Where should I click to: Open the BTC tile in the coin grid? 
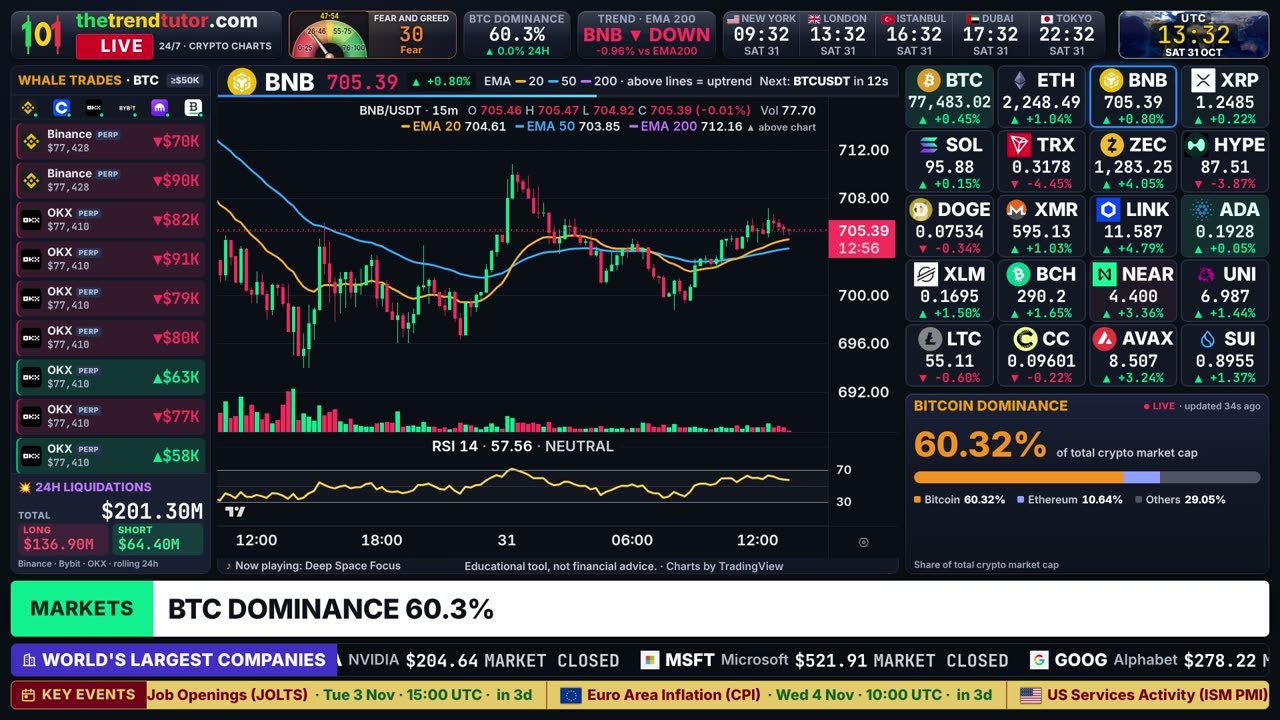coord(949,98)
